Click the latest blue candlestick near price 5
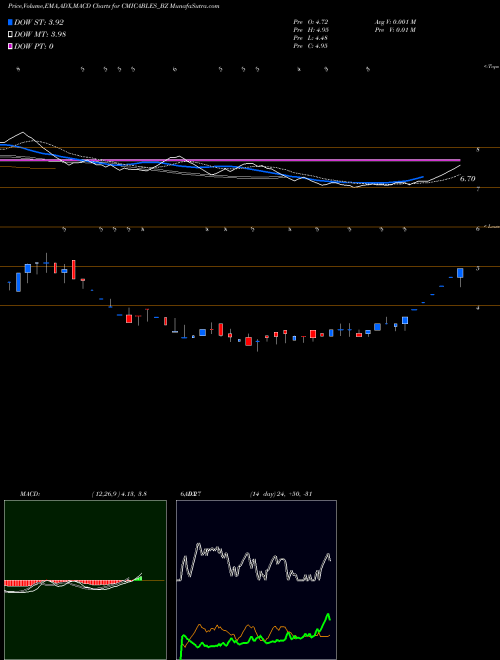The image size is (500, 660). [x=460, y=273]
